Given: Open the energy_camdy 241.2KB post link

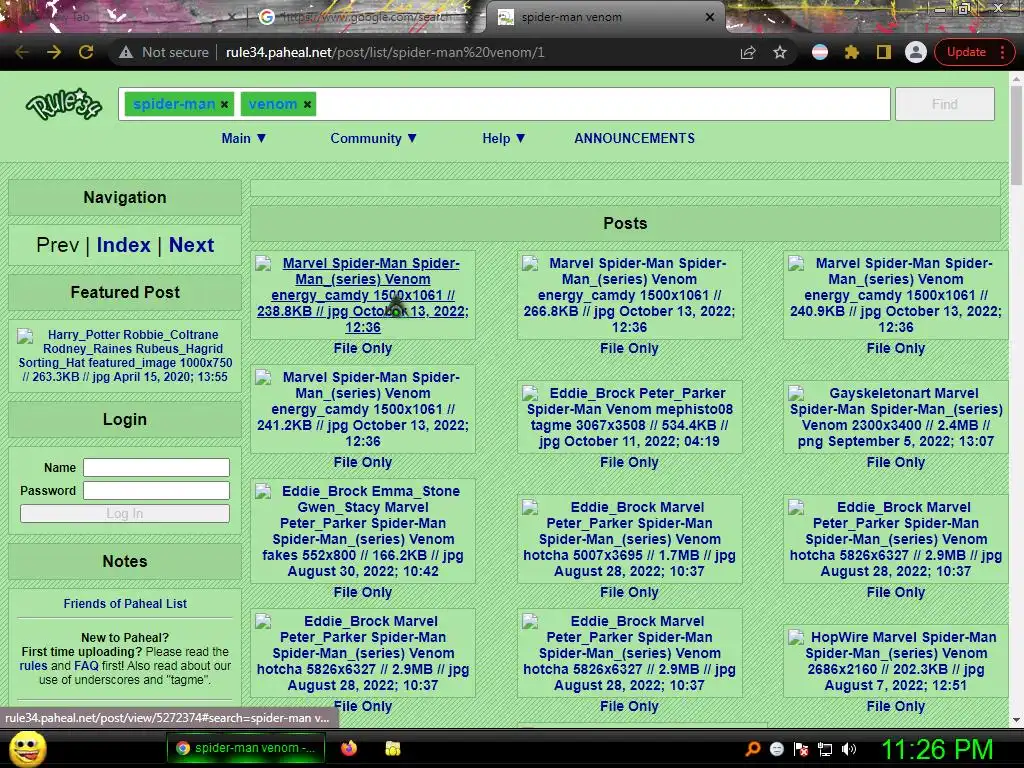Looking at the screenshot, I should (x=362, y=409).
